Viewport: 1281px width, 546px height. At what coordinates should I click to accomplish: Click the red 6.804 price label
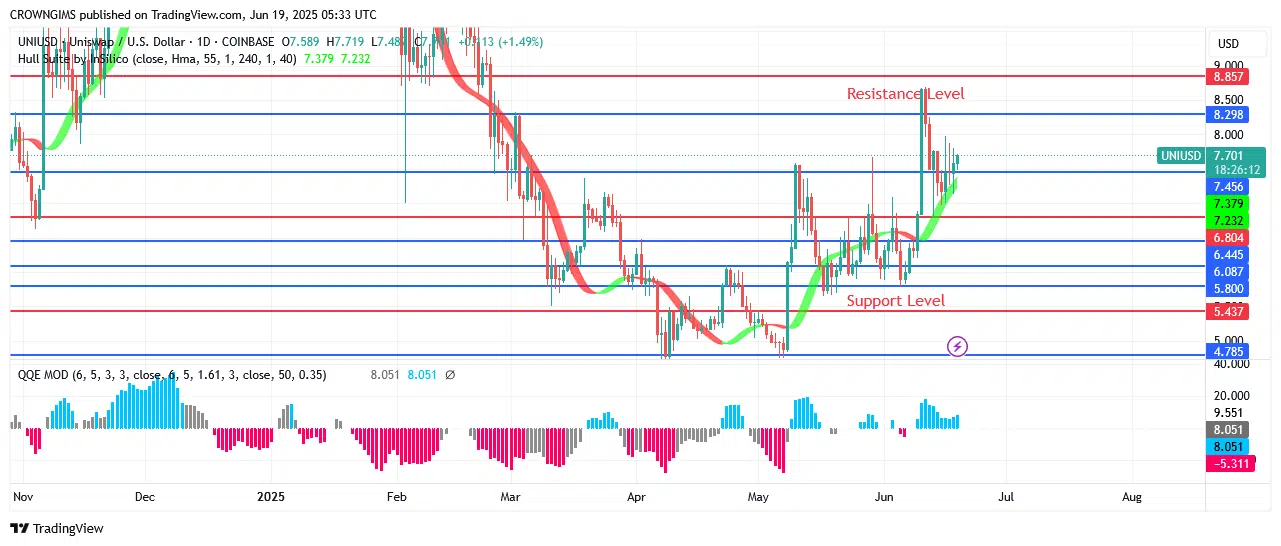click(x=1228, y=237)
